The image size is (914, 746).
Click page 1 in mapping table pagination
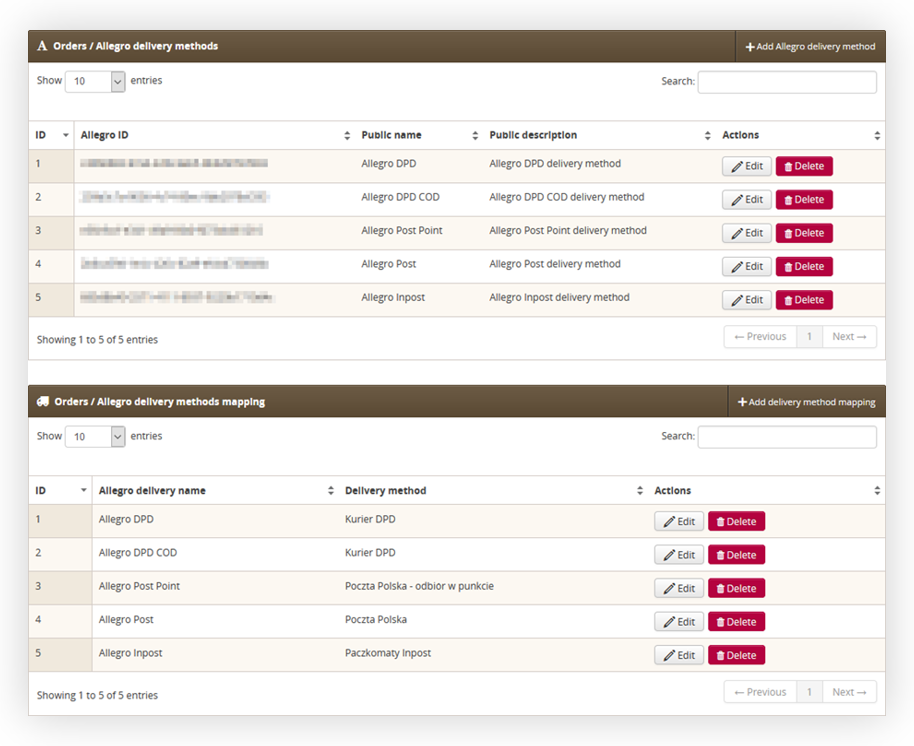(x=809, y=692)
